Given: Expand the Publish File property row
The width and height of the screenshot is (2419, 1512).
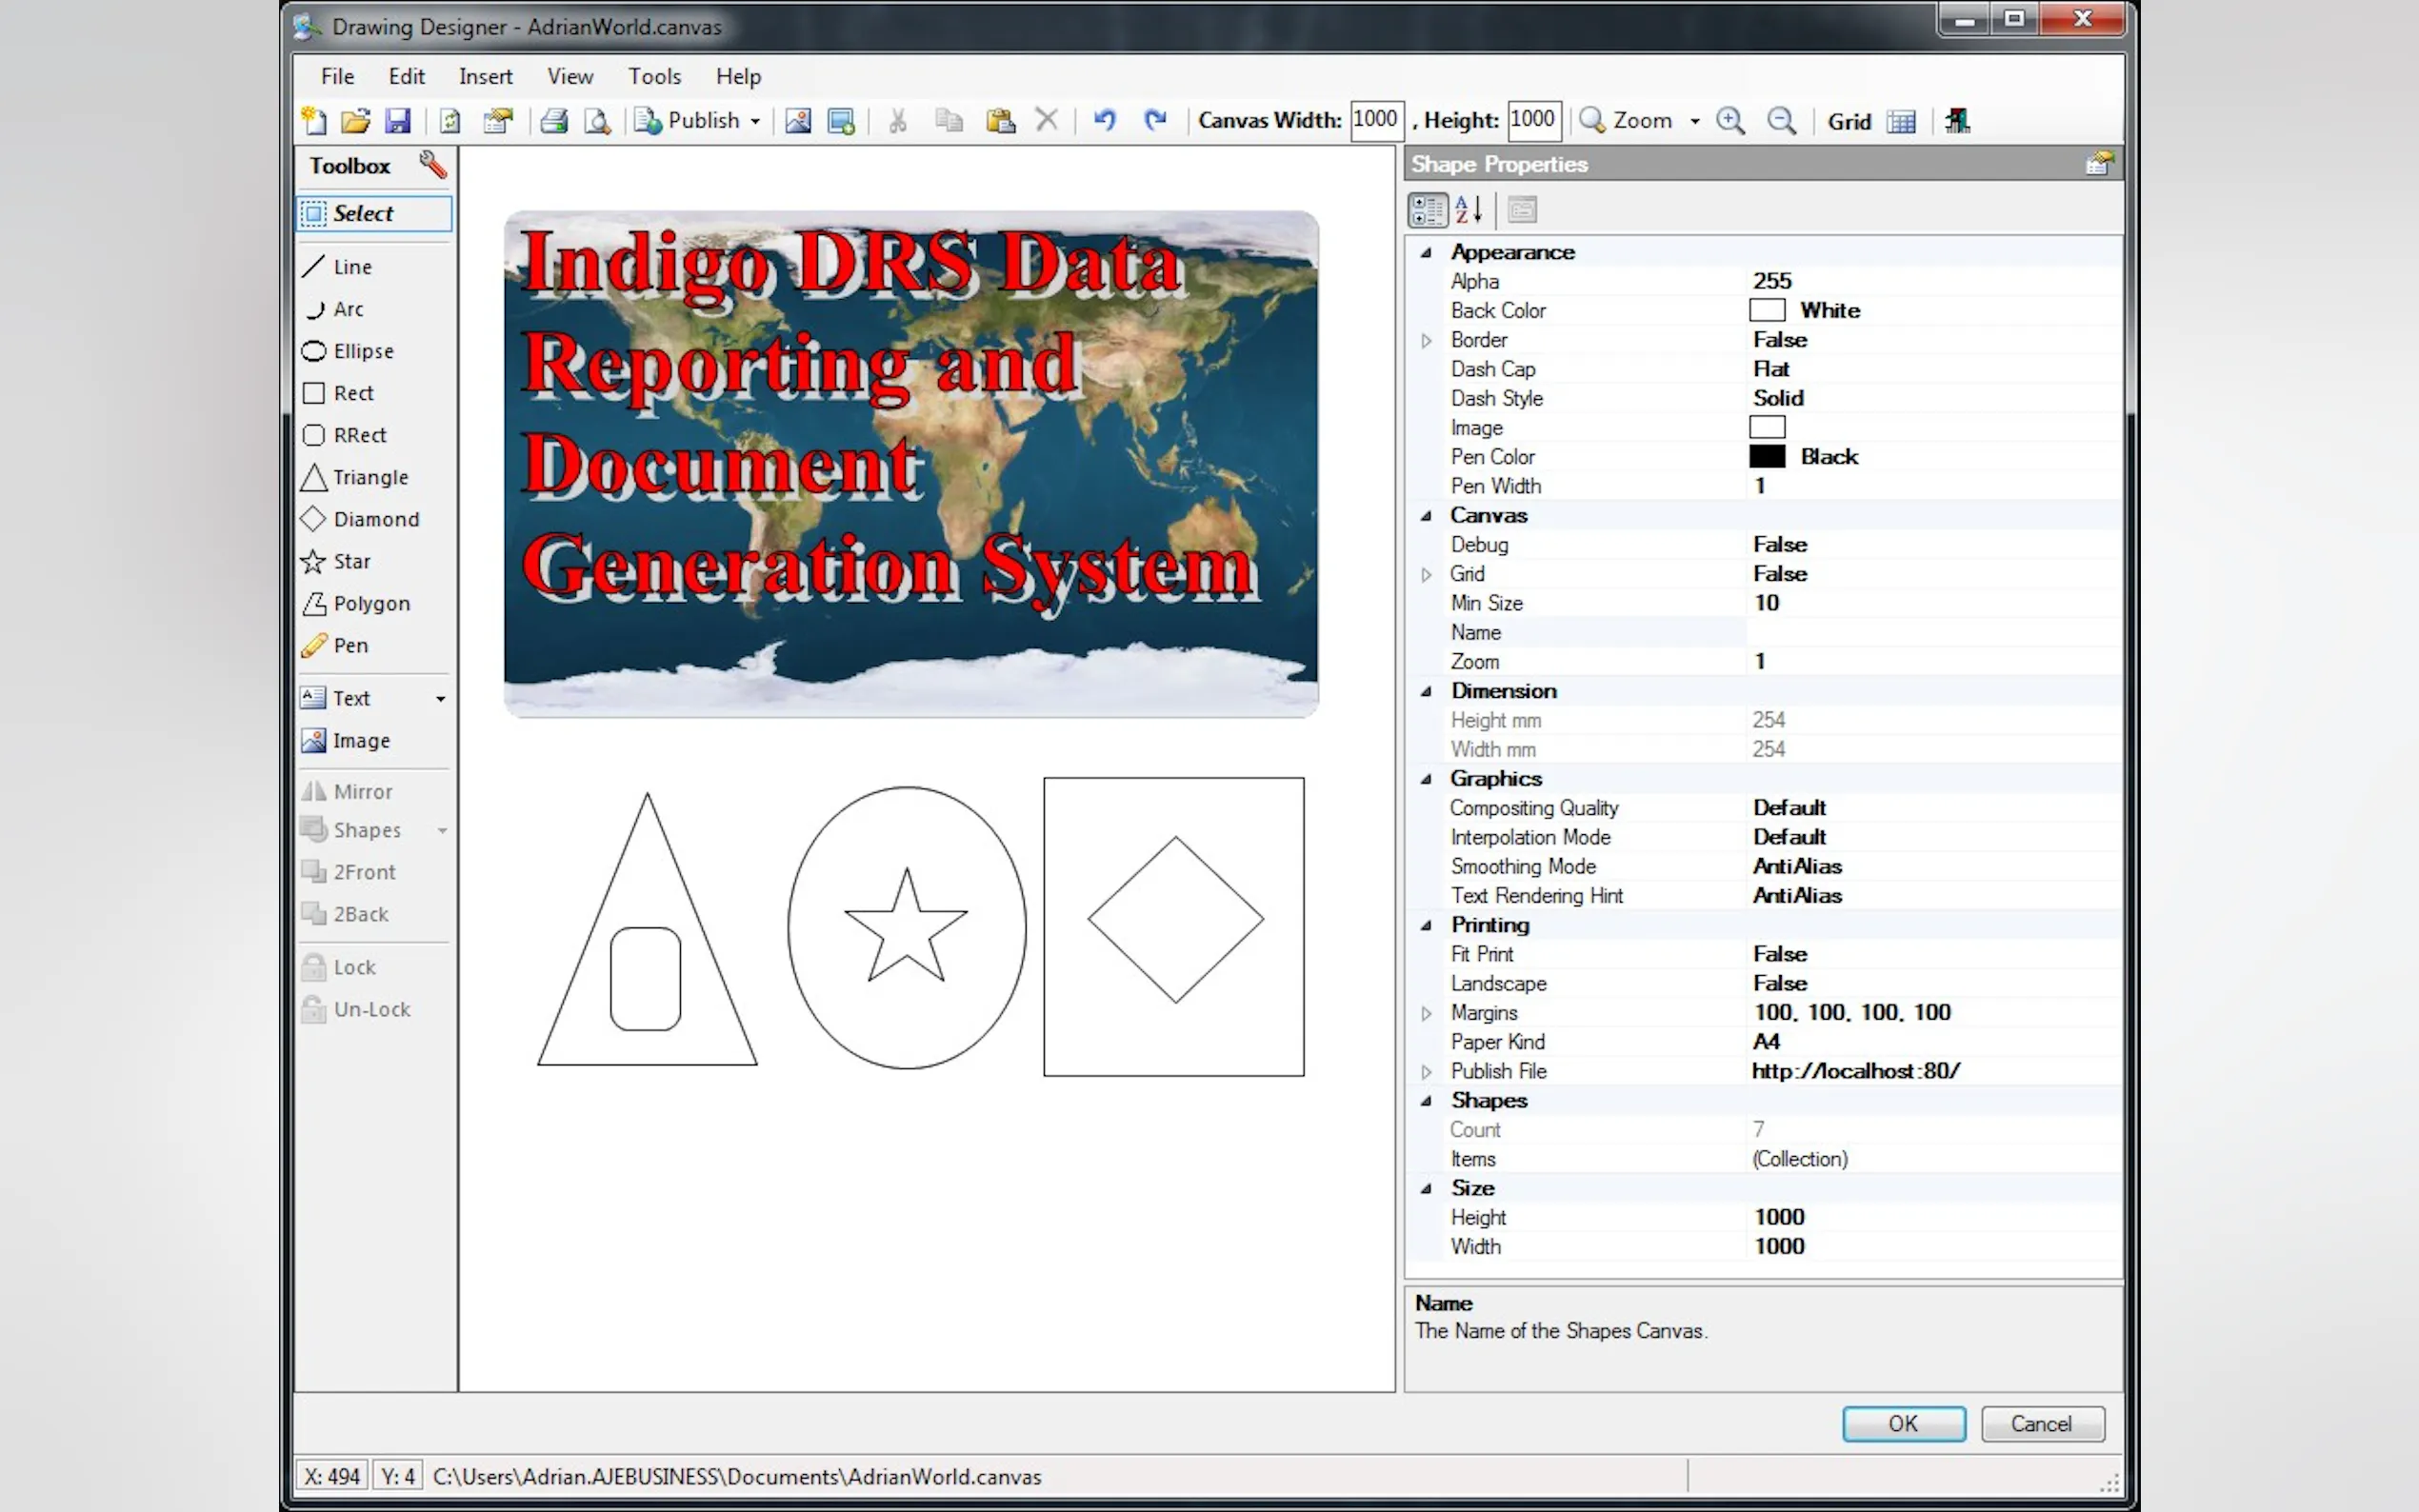Looking at the screenshot, I should click(1426, 1072).
